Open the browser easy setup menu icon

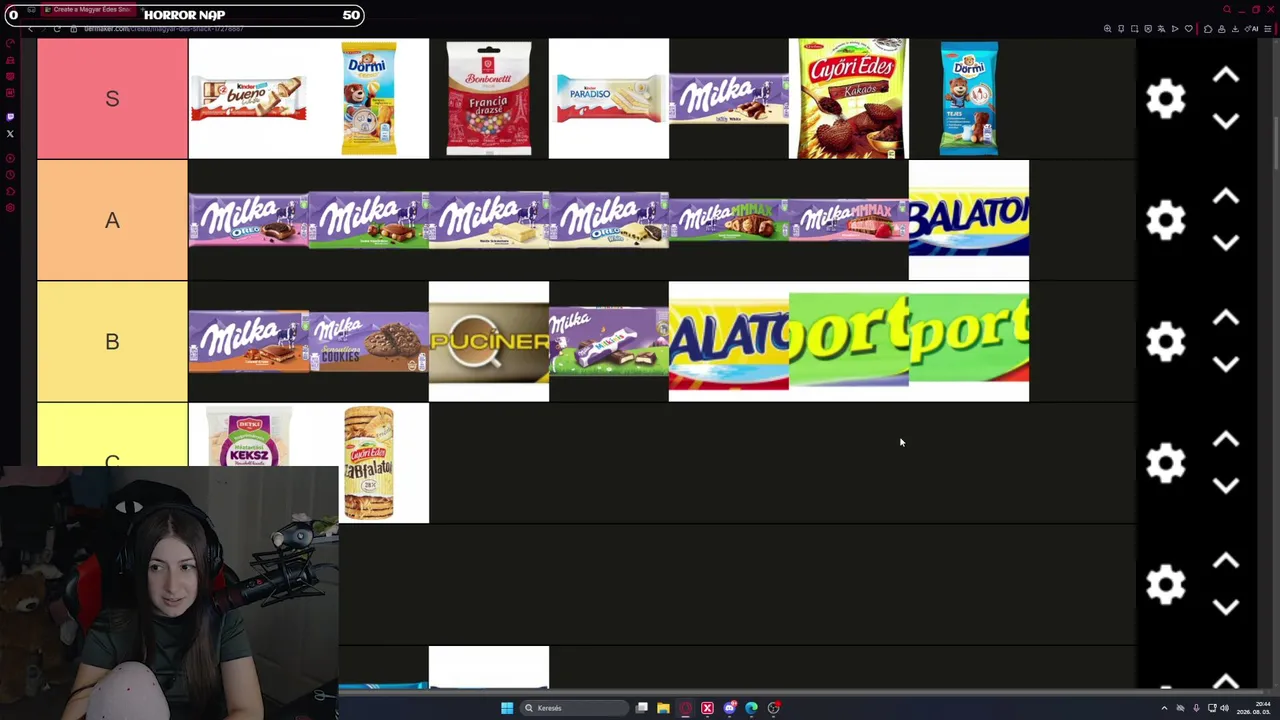[1268, 29]
